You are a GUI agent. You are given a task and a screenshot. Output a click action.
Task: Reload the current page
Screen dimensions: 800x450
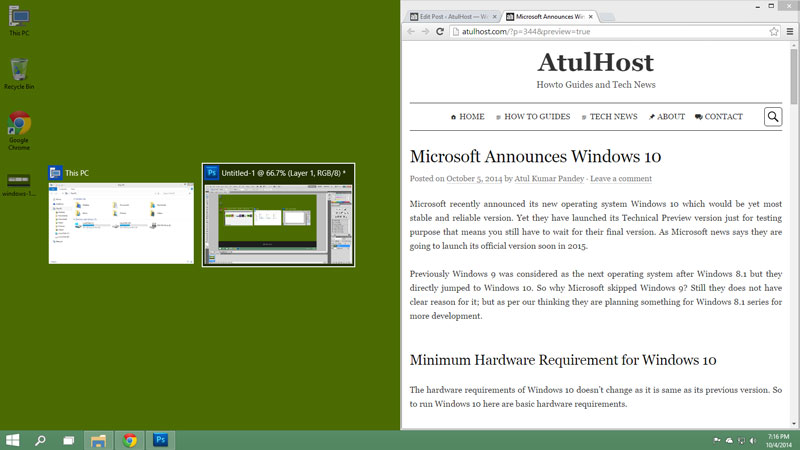(x=440, y=32)
